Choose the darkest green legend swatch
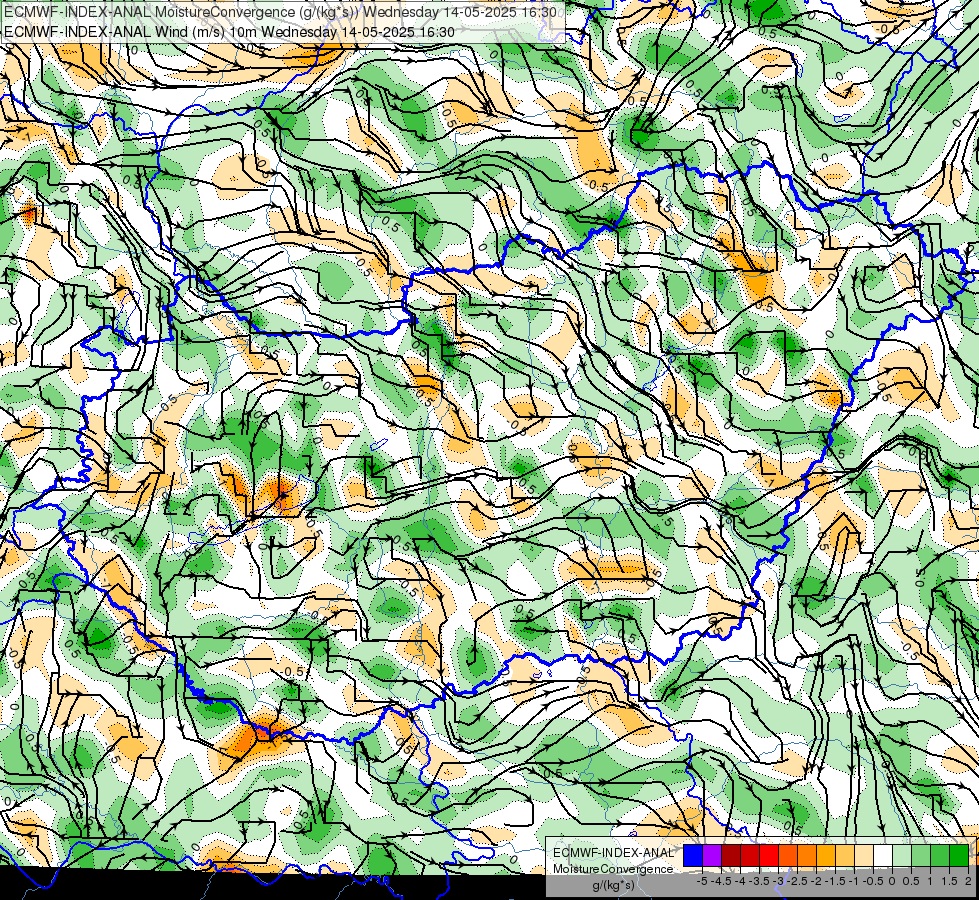The image size is (979, 900). pos(959,856)
